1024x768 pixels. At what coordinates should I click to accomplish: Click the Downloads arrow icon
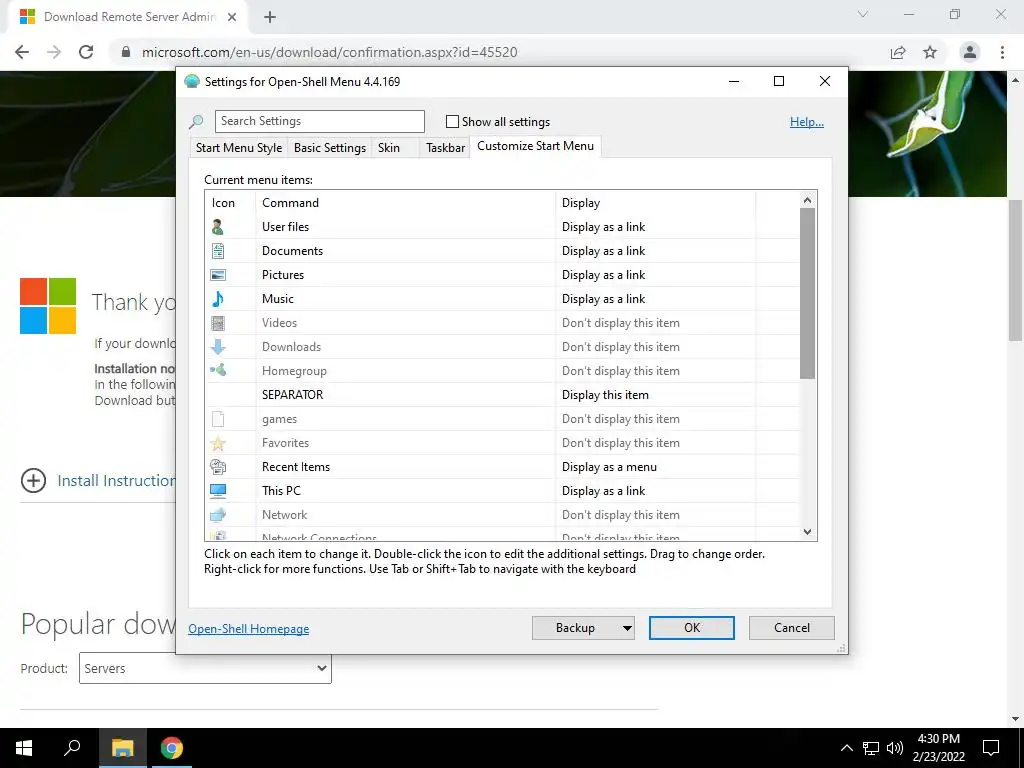[x=218, y=347]
